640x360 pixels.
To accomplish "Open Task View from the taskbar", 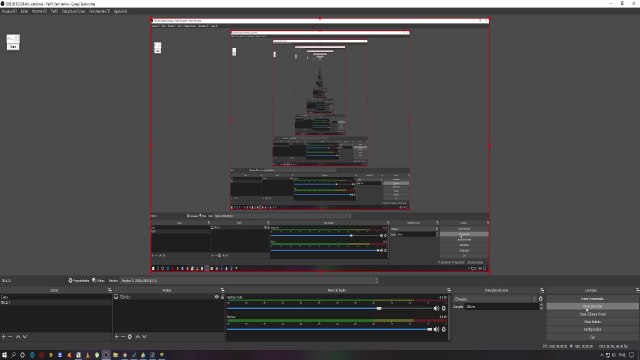I will coord(22,355).
